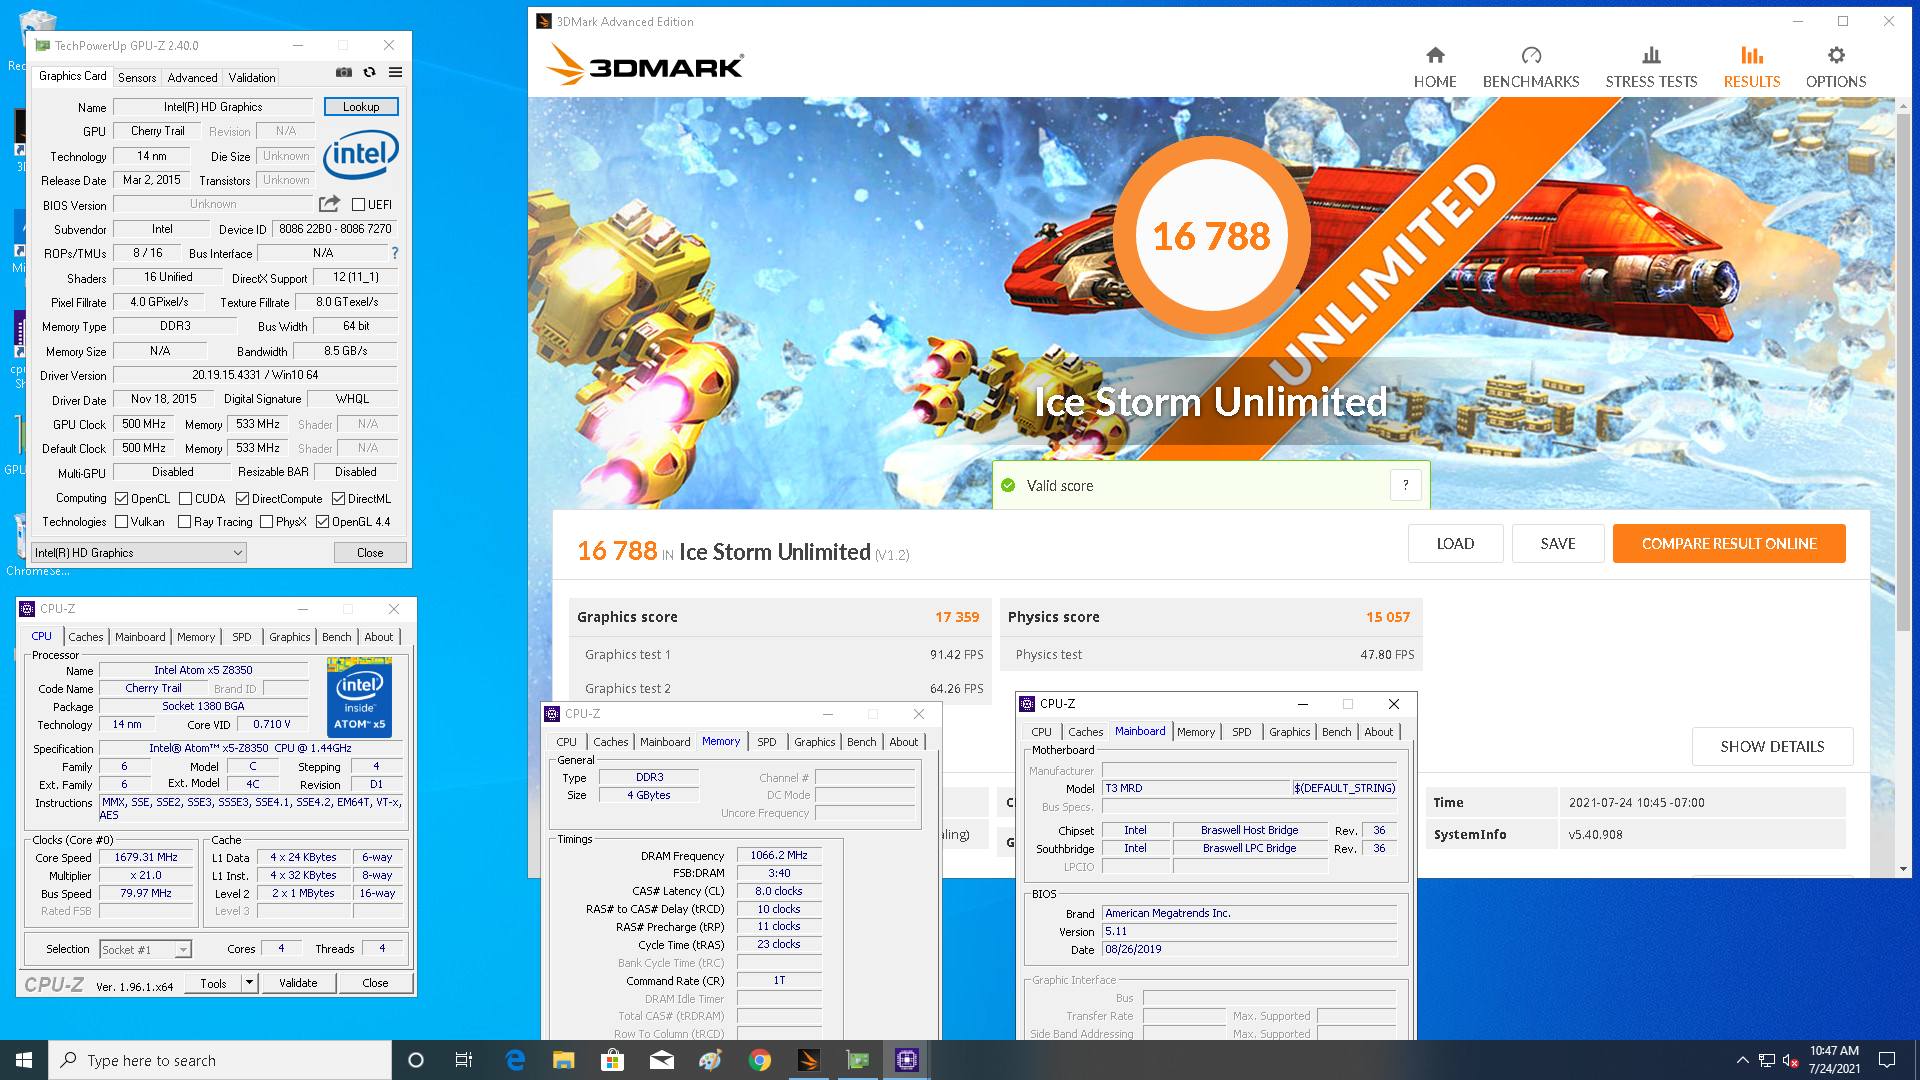
Task: Toggle the Vulkan checkbox
Action: (121, 522)
